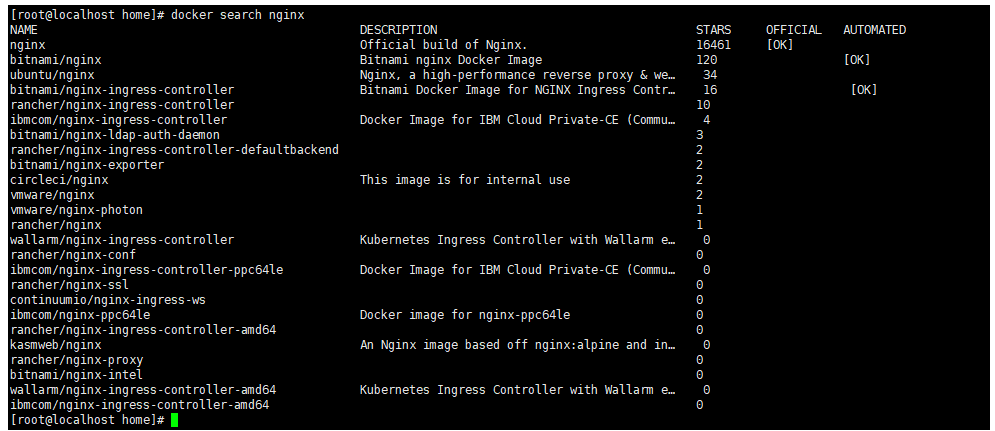Click the NAME column header
The image size is (995, 431).
click(24, 30)
